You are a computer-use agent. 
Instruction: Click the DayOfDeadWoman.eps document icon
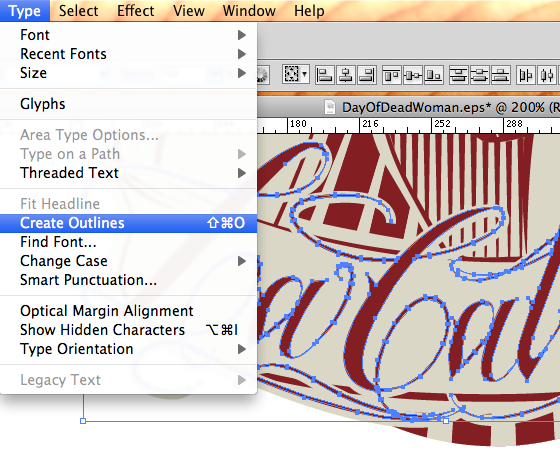click(330, 107)
